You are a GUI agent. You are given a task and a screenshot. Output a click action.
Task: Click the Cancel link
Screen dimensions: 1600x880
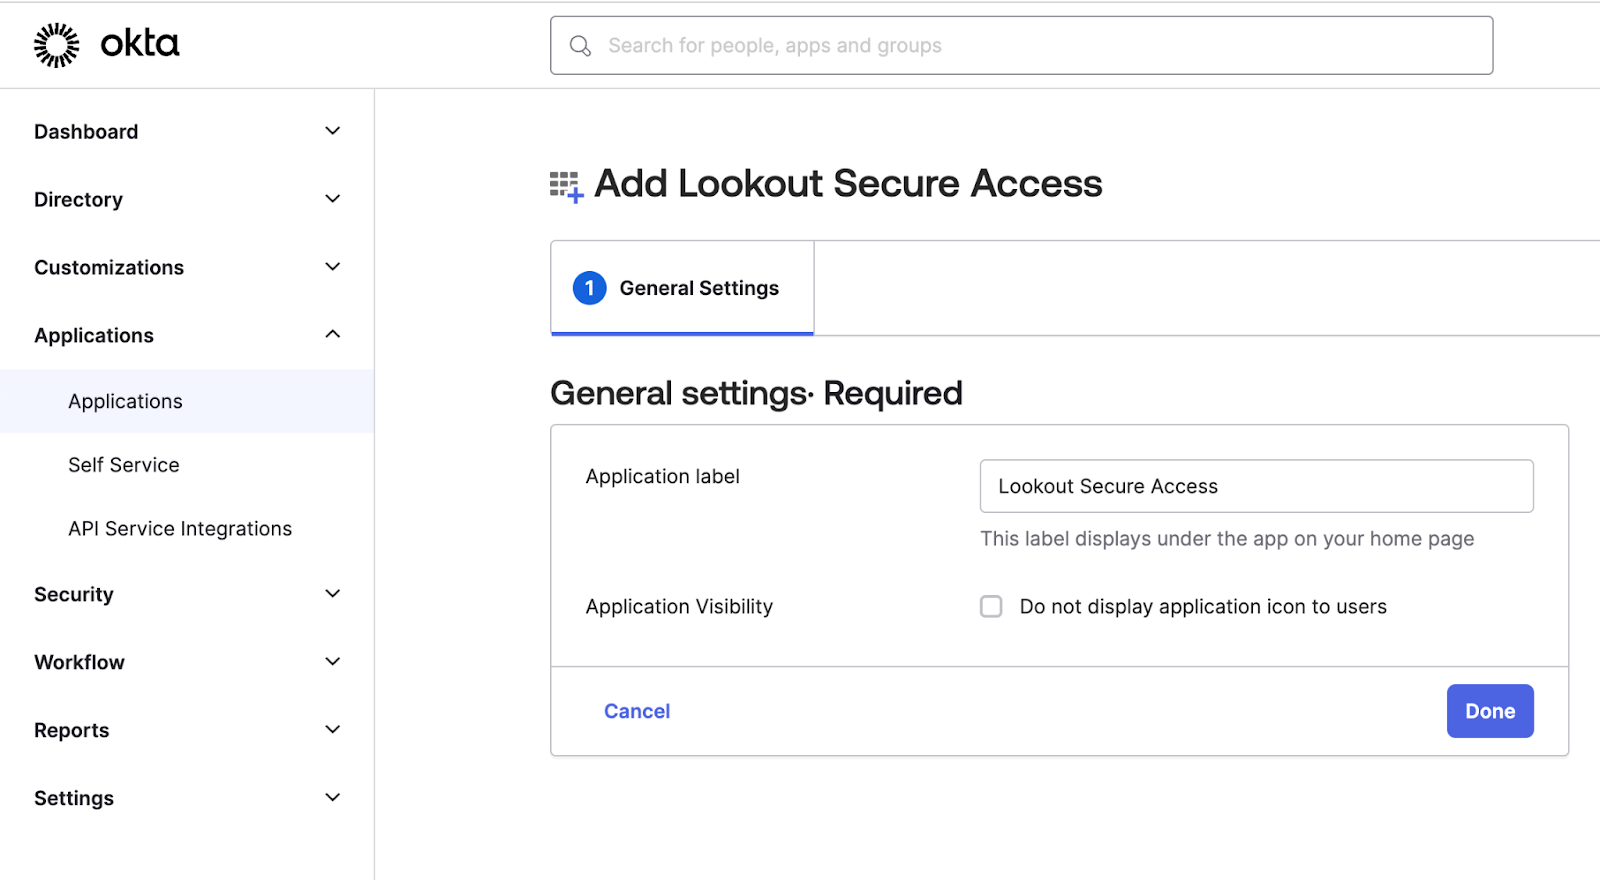[x=637, y=711]
